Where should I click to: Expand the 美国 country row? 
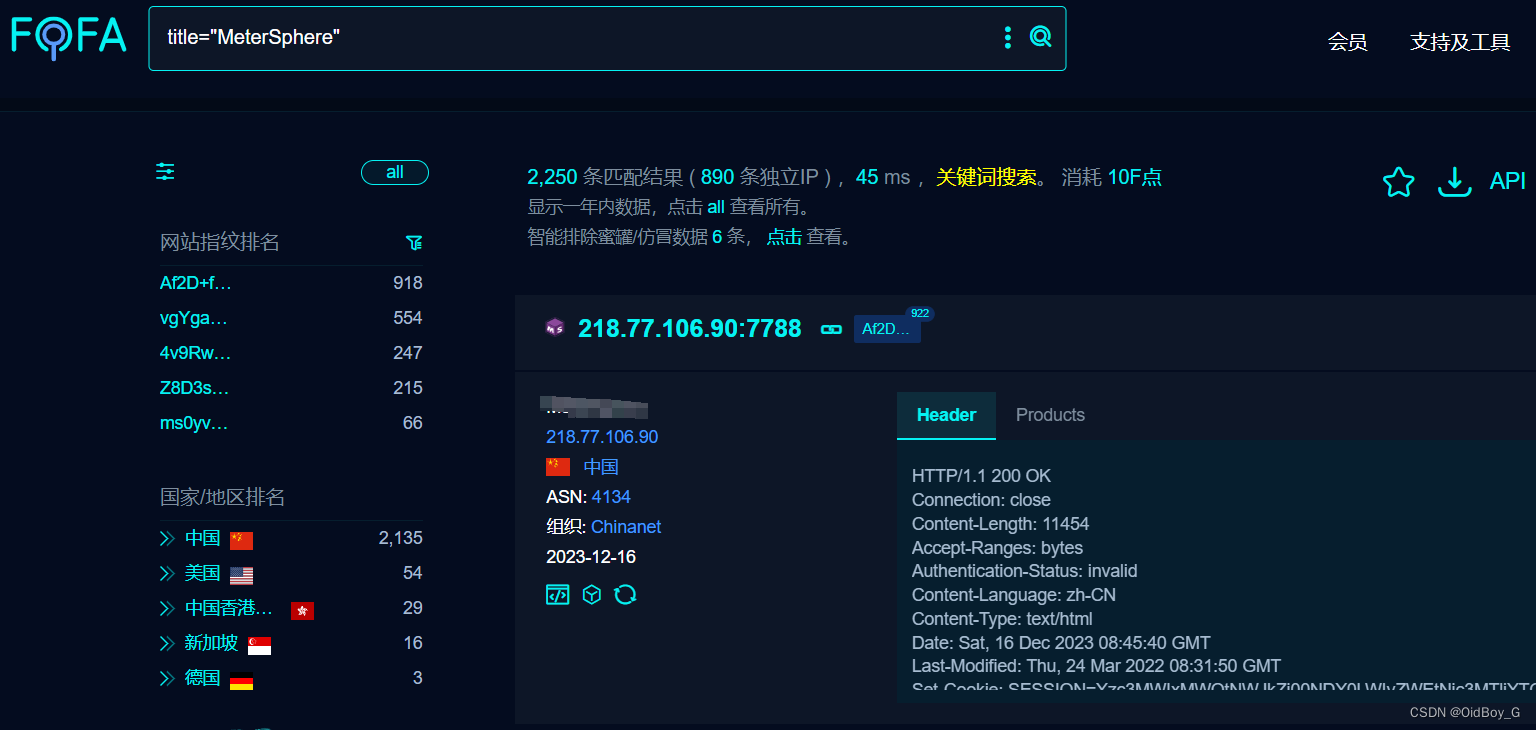[x=167, y=574]
